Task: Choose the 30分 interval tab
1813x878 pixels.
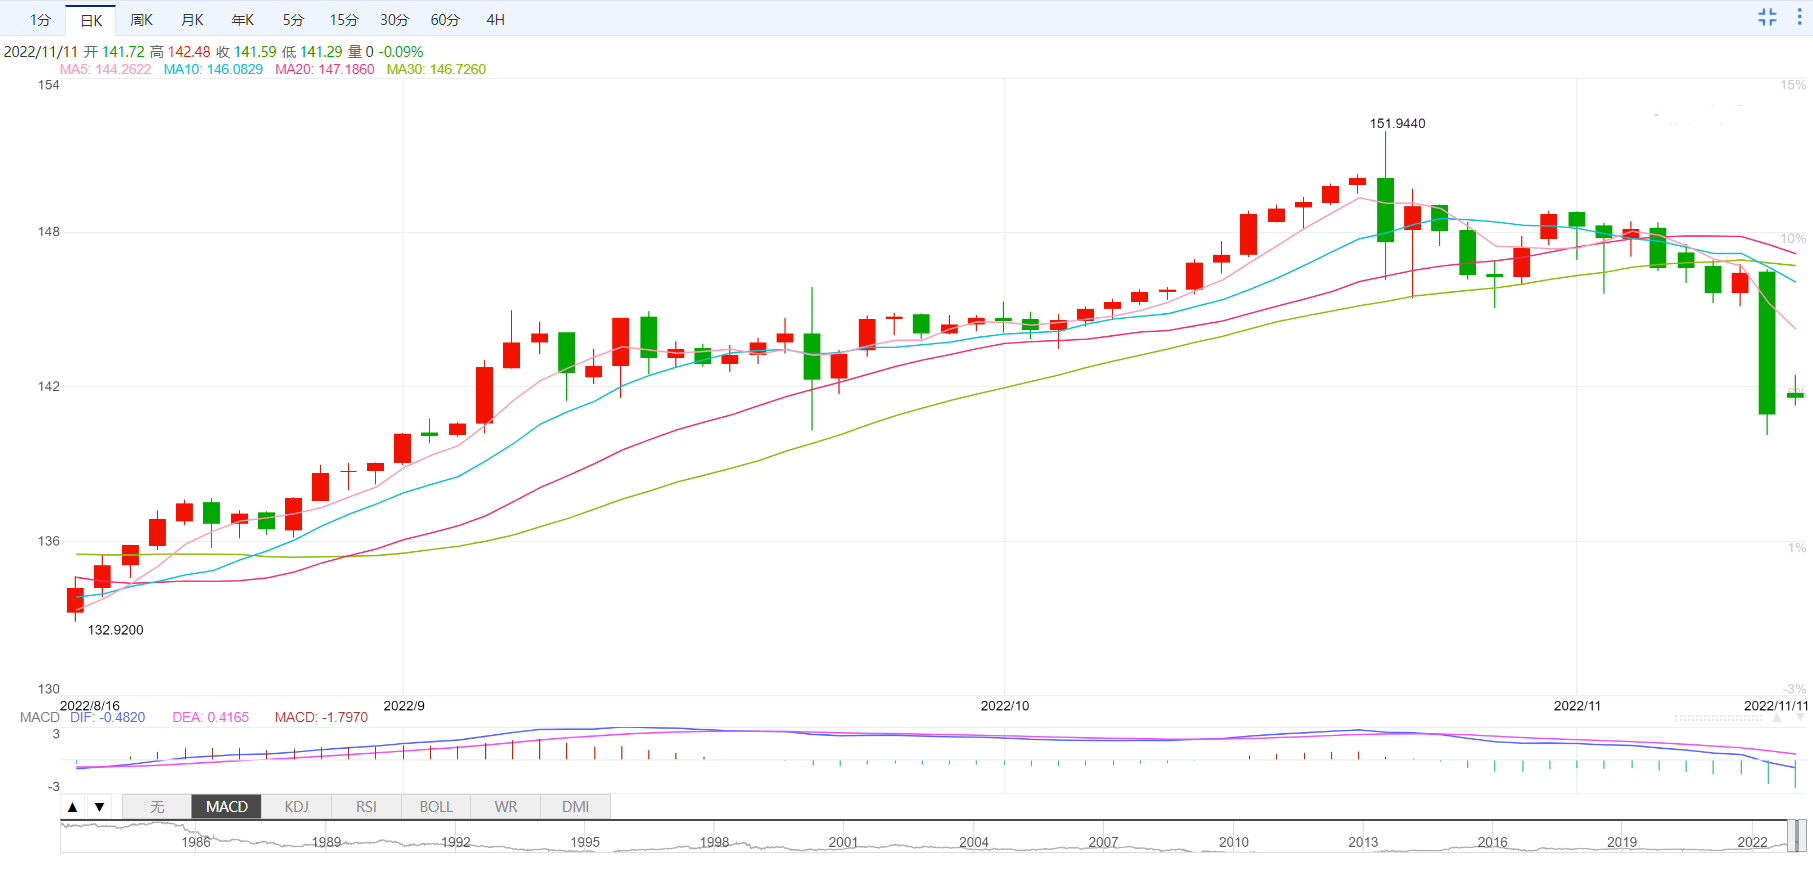Action: [x=395, y=20]
